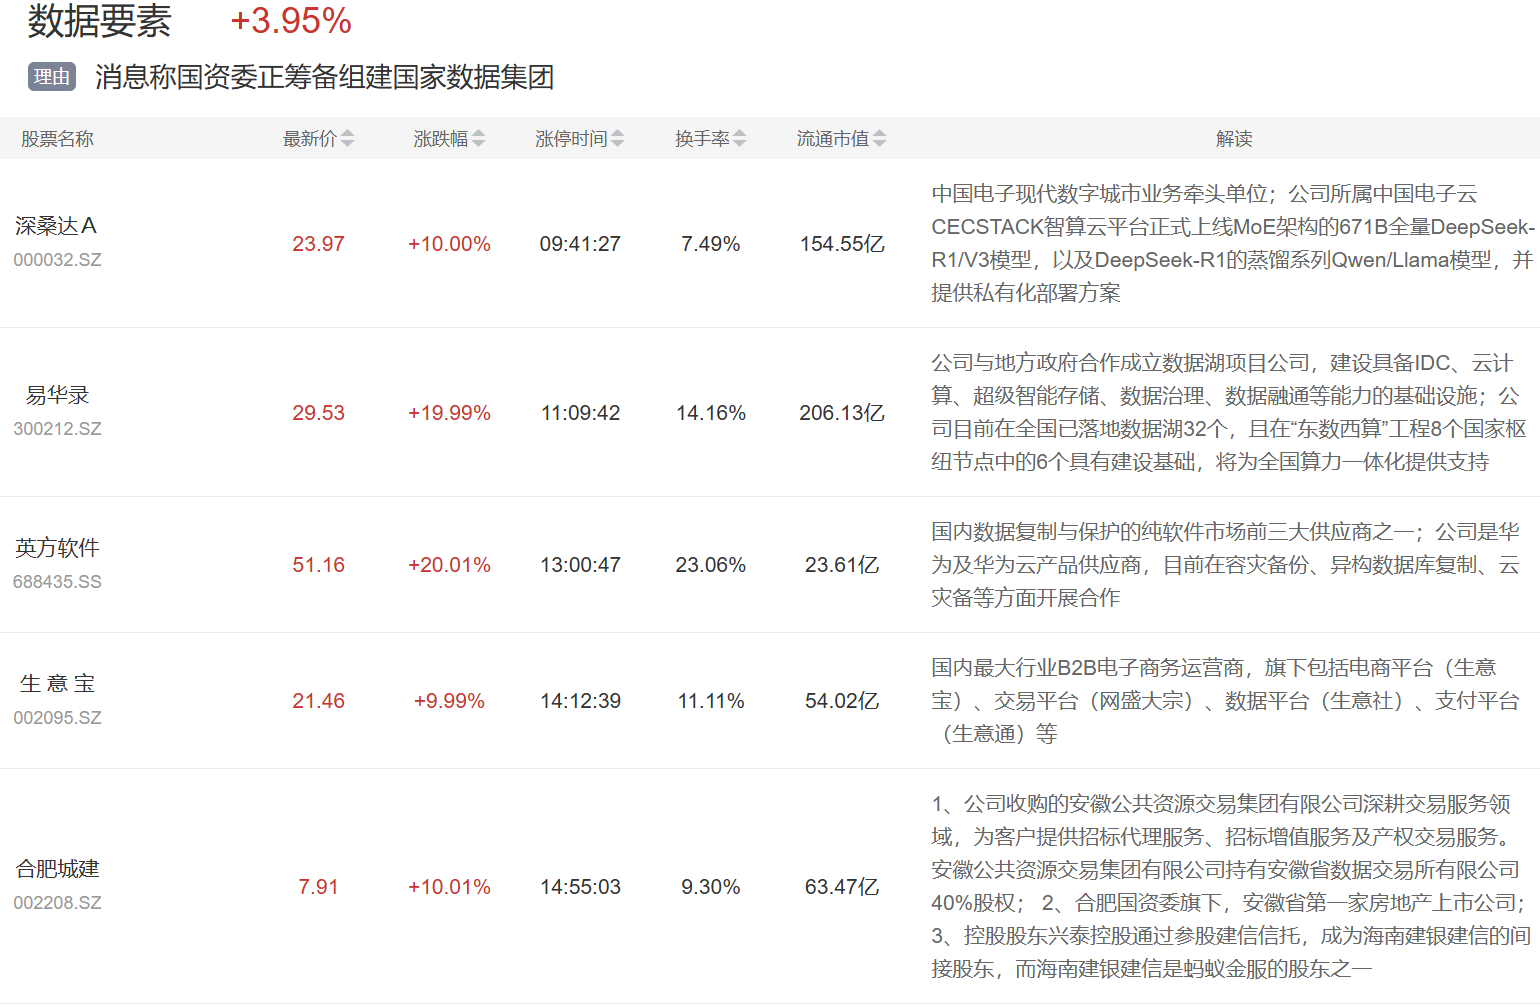Screen dimensions: 1540x1008
Task: Click the stock code 300212.SZ
Action: click(57, 429)
